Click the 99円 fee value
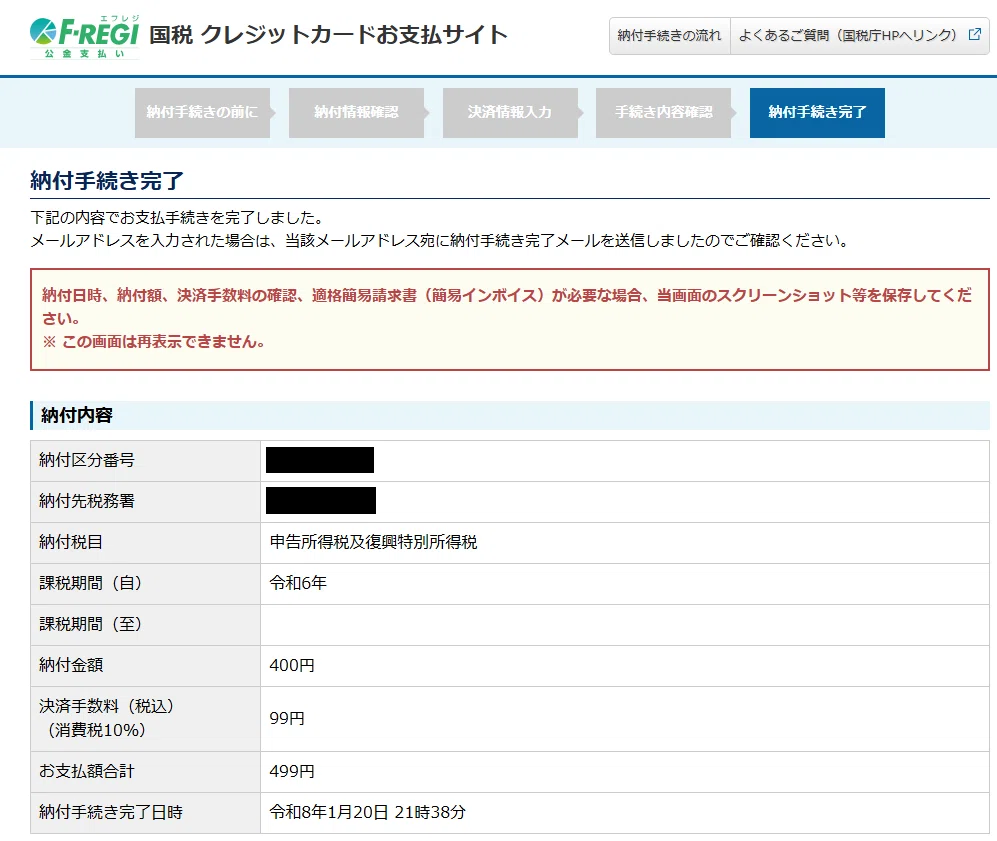Image resolution: width=997 pixels, height=841 pixels. click(287, 718)
